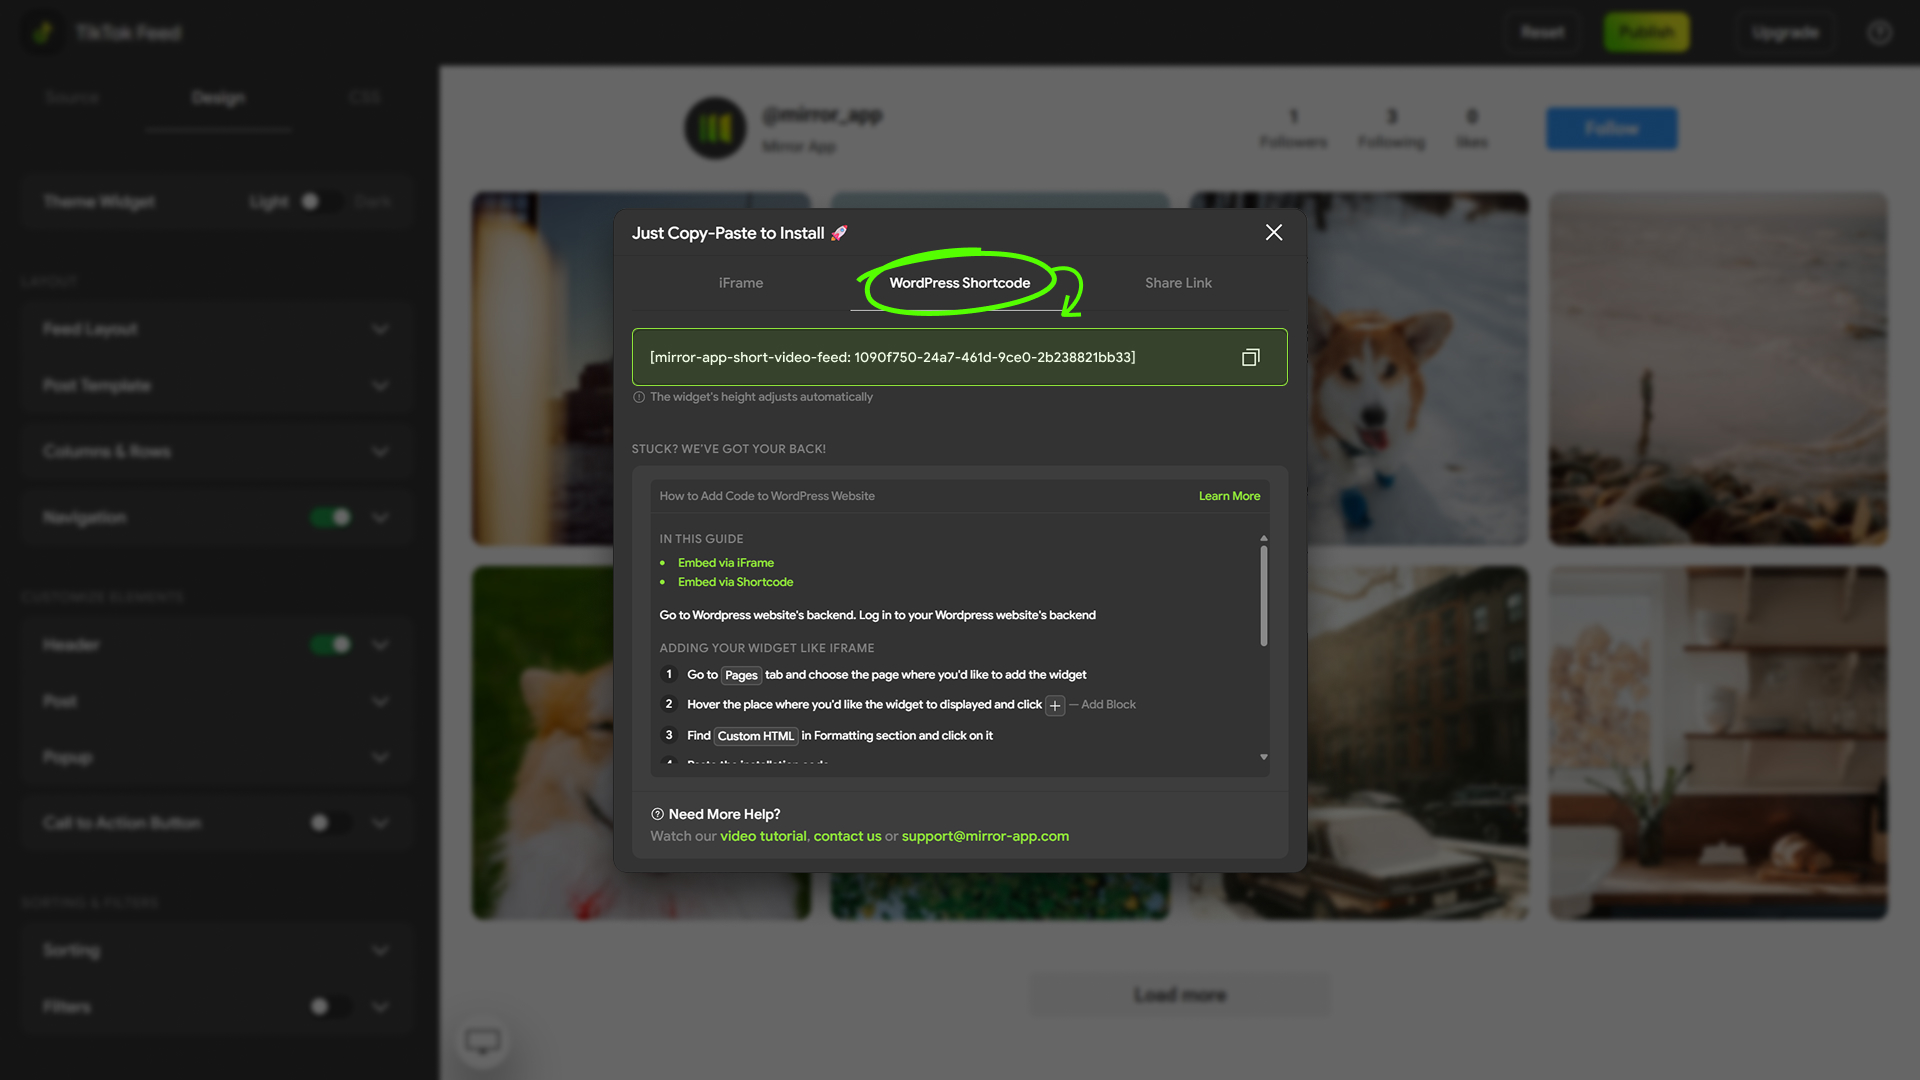Viewport: 1920px width, 1080px height.
Task: Dismiss the Just Copy-Paste install dialog
Action: (1273, 232)
